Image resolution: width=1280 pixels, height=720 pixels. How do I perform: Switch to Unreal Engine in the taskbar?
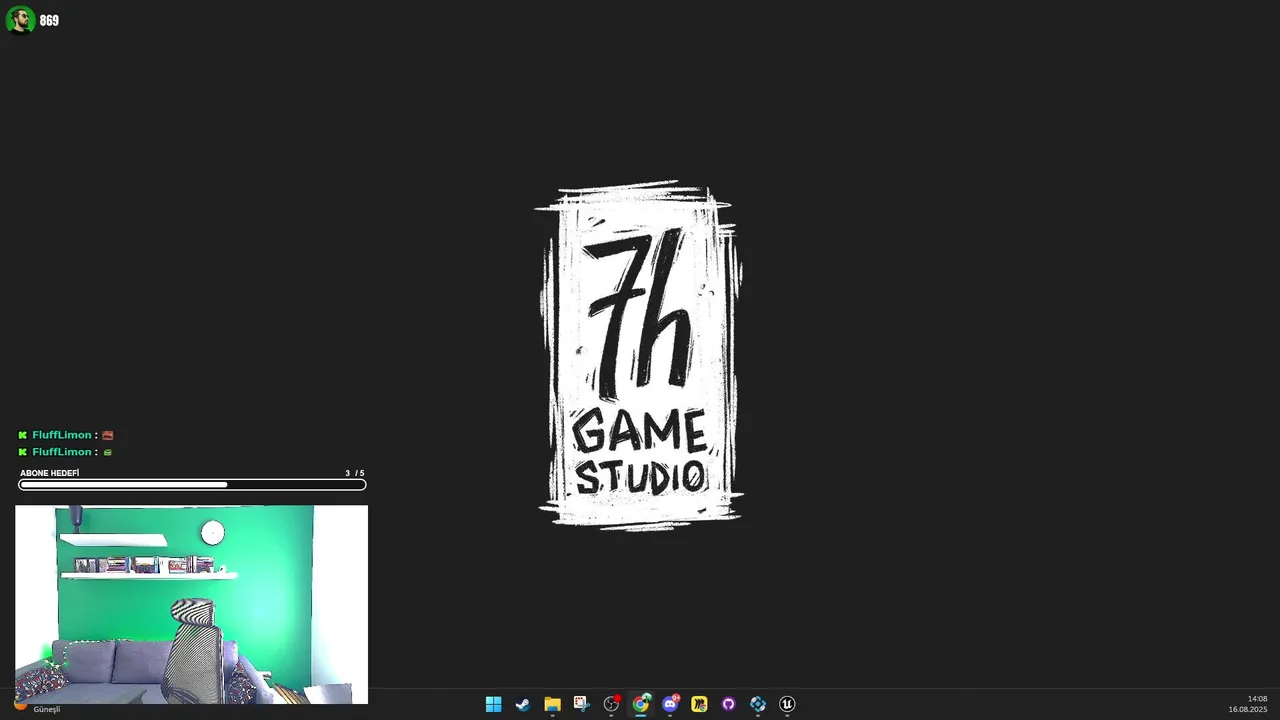787,704
